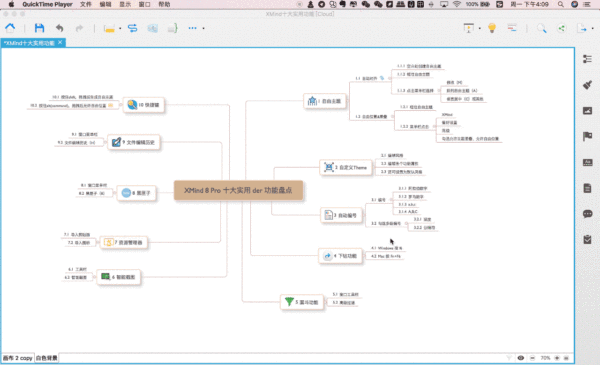Open the 文件 menu in the menu bar
This screenshot has height=365, width=600.
click(85, 4)
